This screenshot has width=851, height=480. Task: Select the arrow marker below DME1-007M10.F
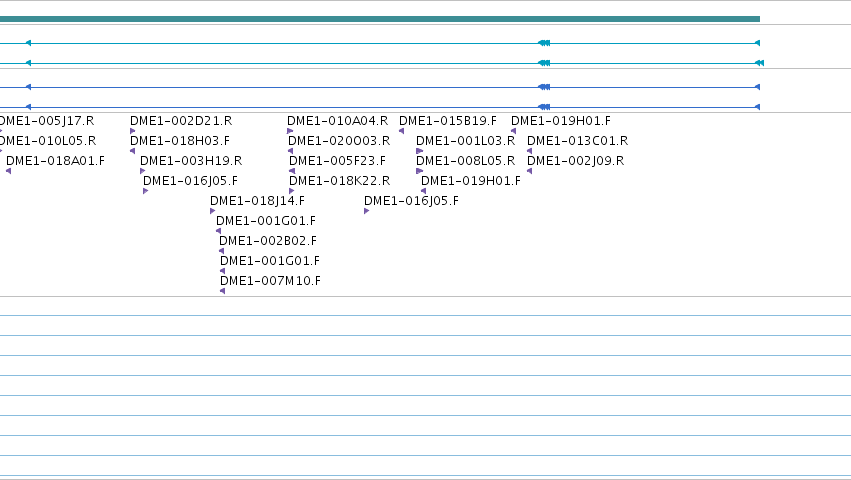pyautogui.click(x=223, y=291)
